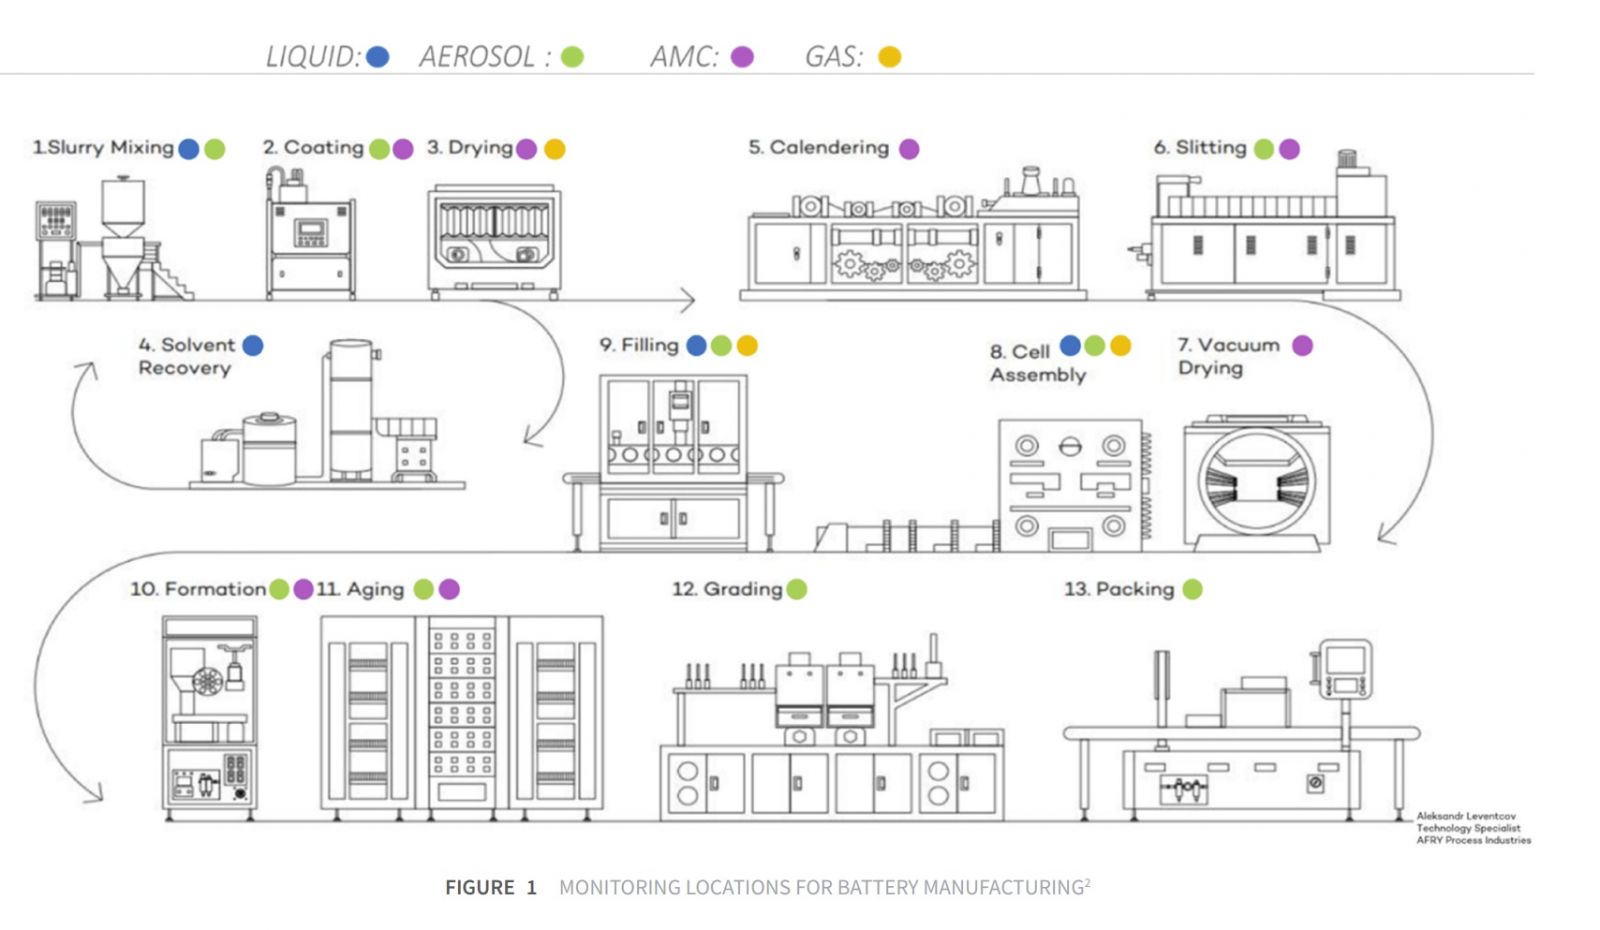
Task: Select the Coating machine drawing
Action: point(310,237)
